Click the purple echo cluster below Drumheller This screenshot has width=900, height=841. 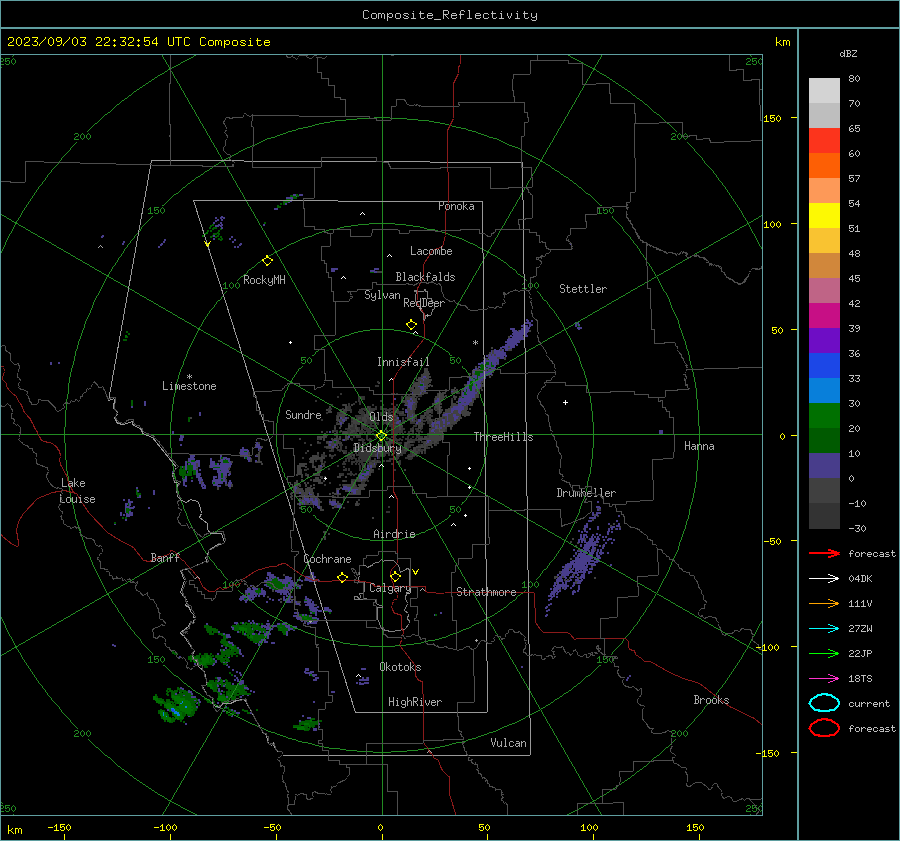(x=583, y=557)
